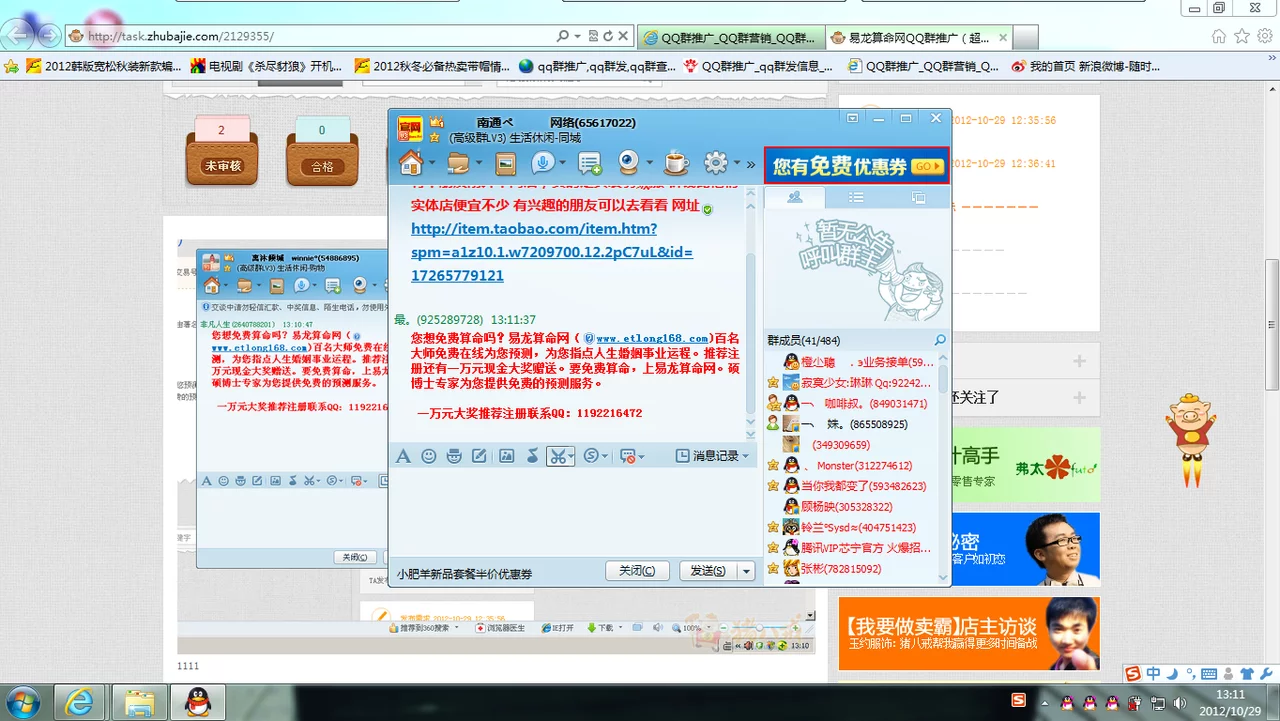Open group photo album icon
The image size is (1280, 721).
point(506,163)
